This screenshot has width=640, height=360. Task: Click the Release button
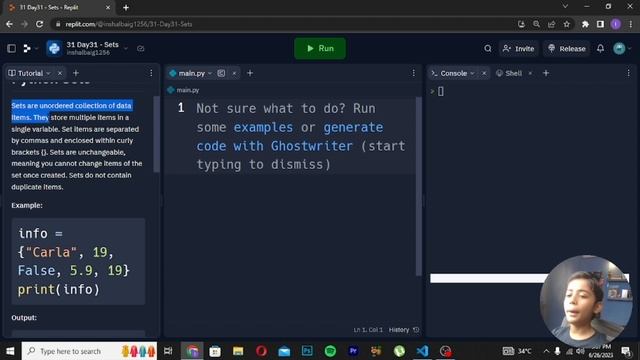566,49
